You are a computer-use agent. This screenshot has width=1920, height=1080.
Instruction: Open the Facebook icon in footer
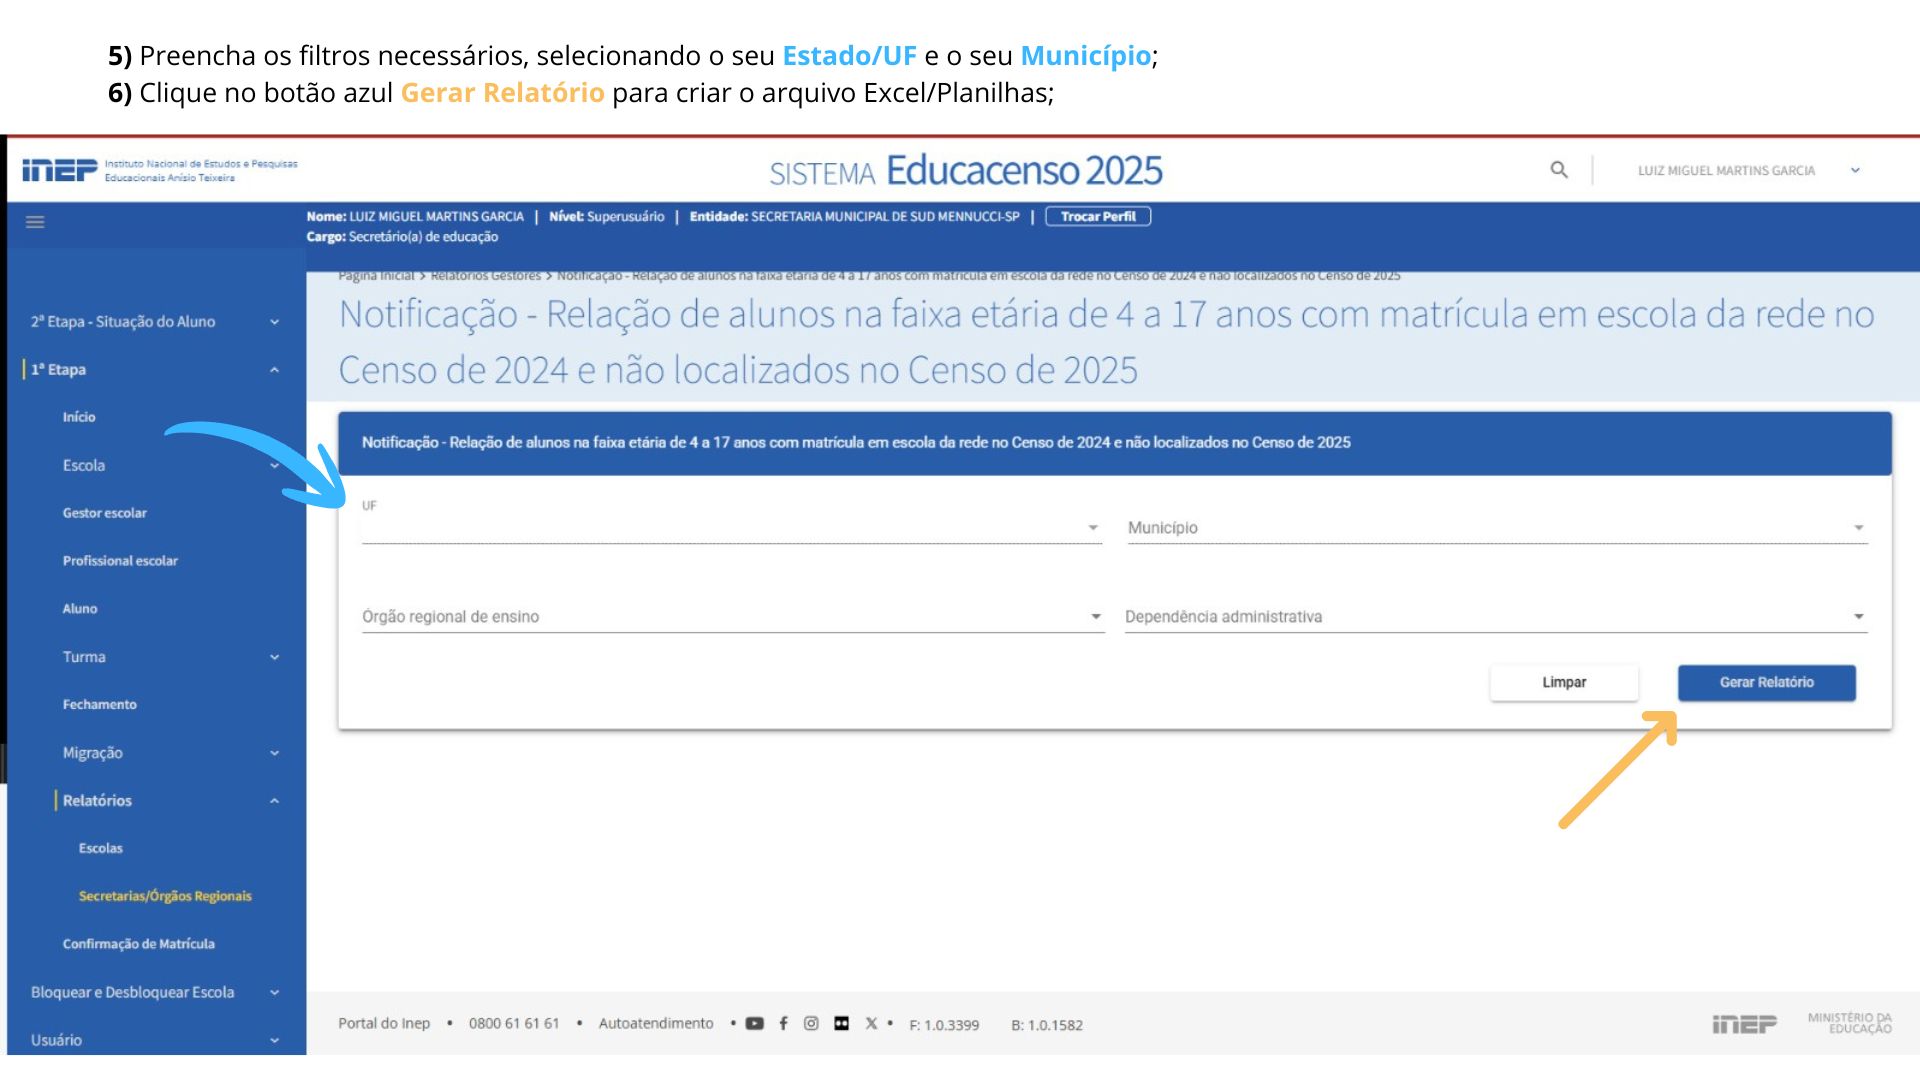click(783, 1023)
